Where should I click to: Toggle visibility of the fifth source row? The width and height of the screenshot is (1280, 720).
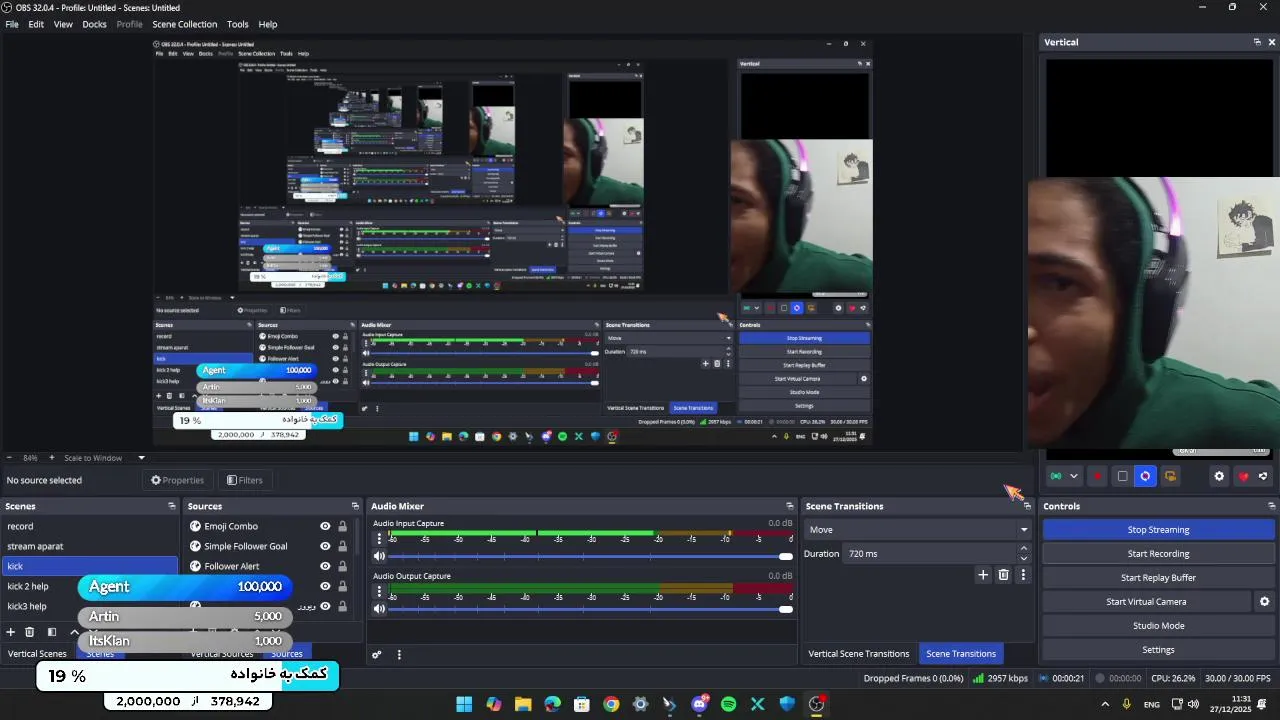pyautogui.click(x=325, y=606)
